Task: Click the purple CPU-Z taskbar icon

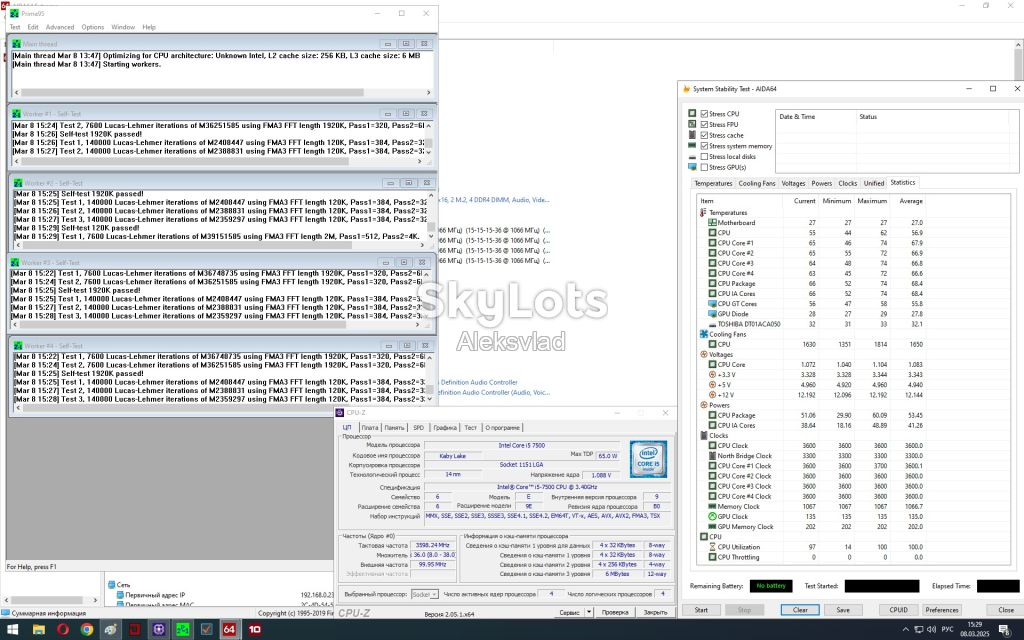Action: click(x=159, y=630)
